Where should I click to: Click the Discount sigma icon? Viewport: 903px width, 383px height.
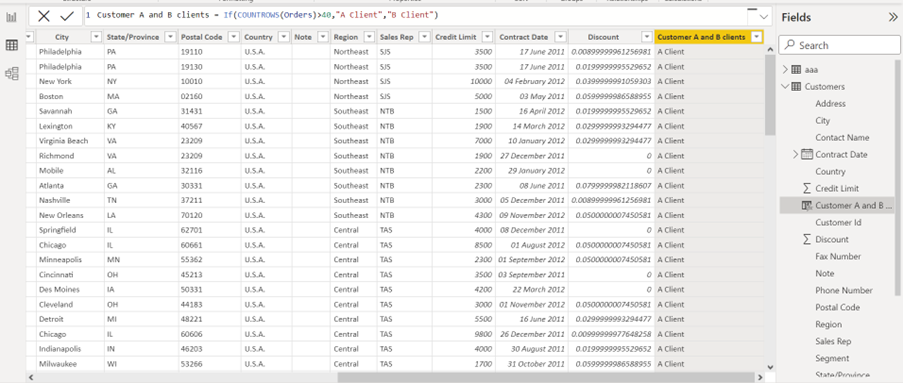point(807,240)
